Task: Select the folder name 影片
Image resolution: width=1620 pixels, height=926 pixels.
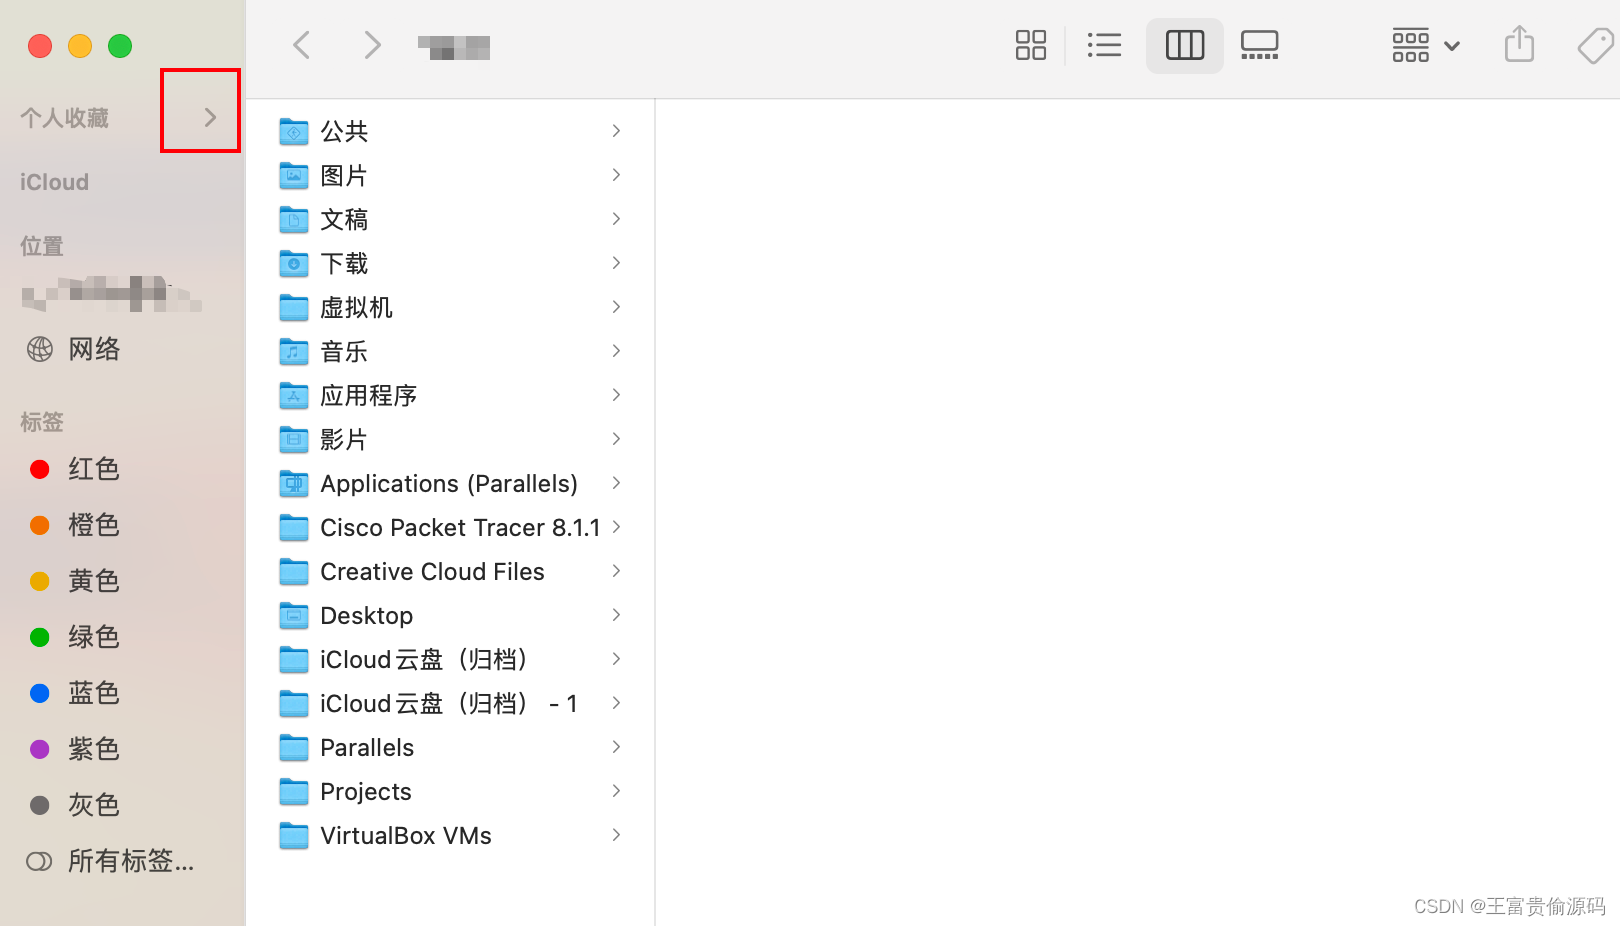Action: (344, 439)
